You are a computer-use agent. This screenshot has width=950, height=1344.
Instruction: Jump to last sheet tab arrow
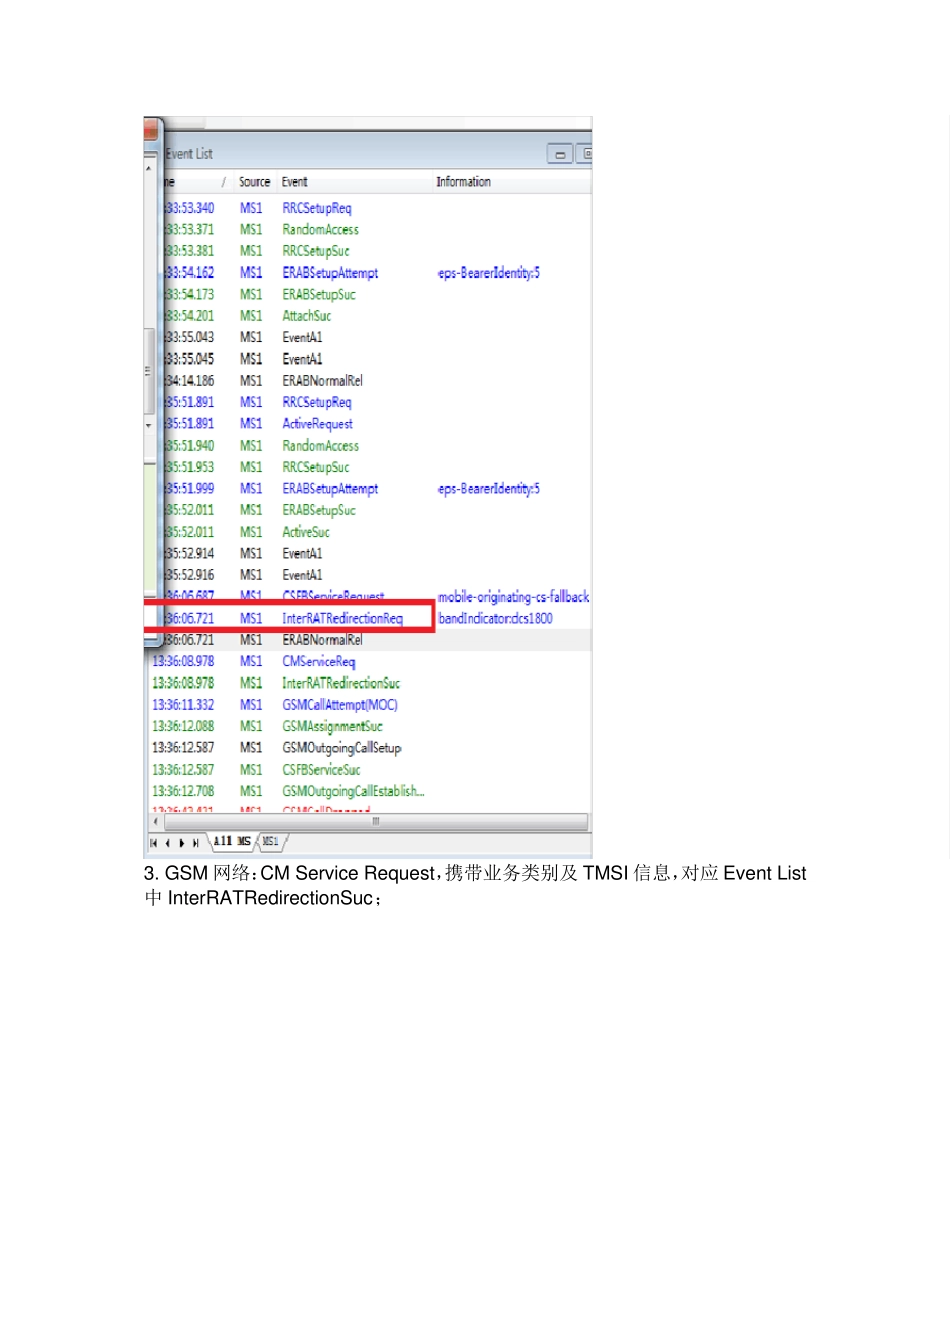(x=195, y=843)
